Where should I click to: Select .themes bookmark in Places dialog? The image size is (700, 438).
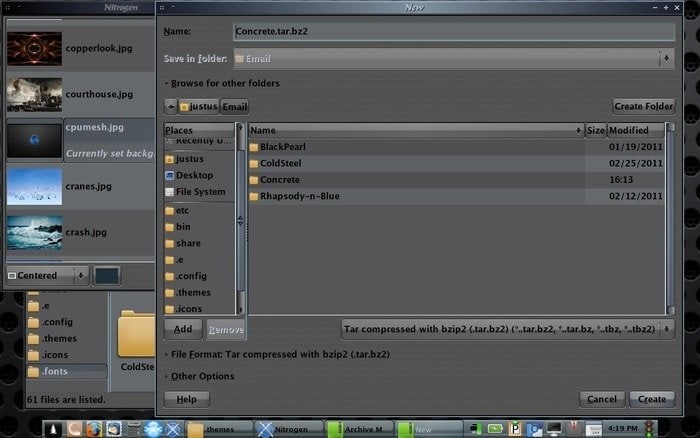[199, 293]
